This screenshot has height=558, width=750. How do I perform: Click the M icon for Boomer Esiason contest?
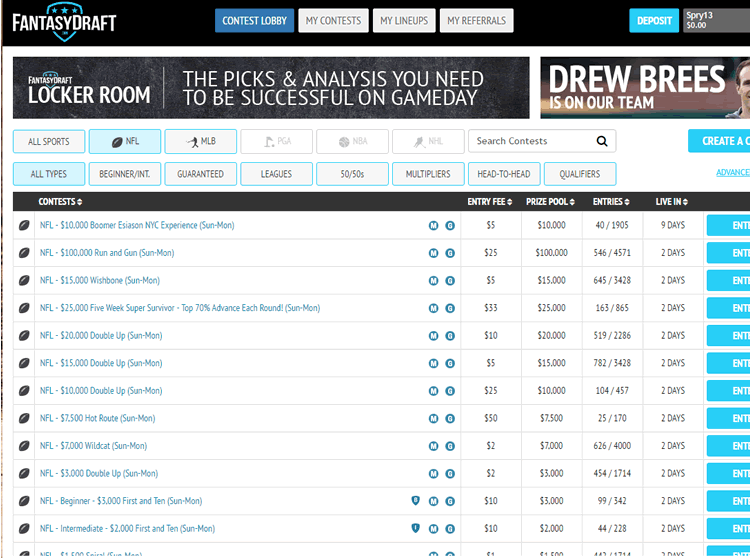point(433,226)
